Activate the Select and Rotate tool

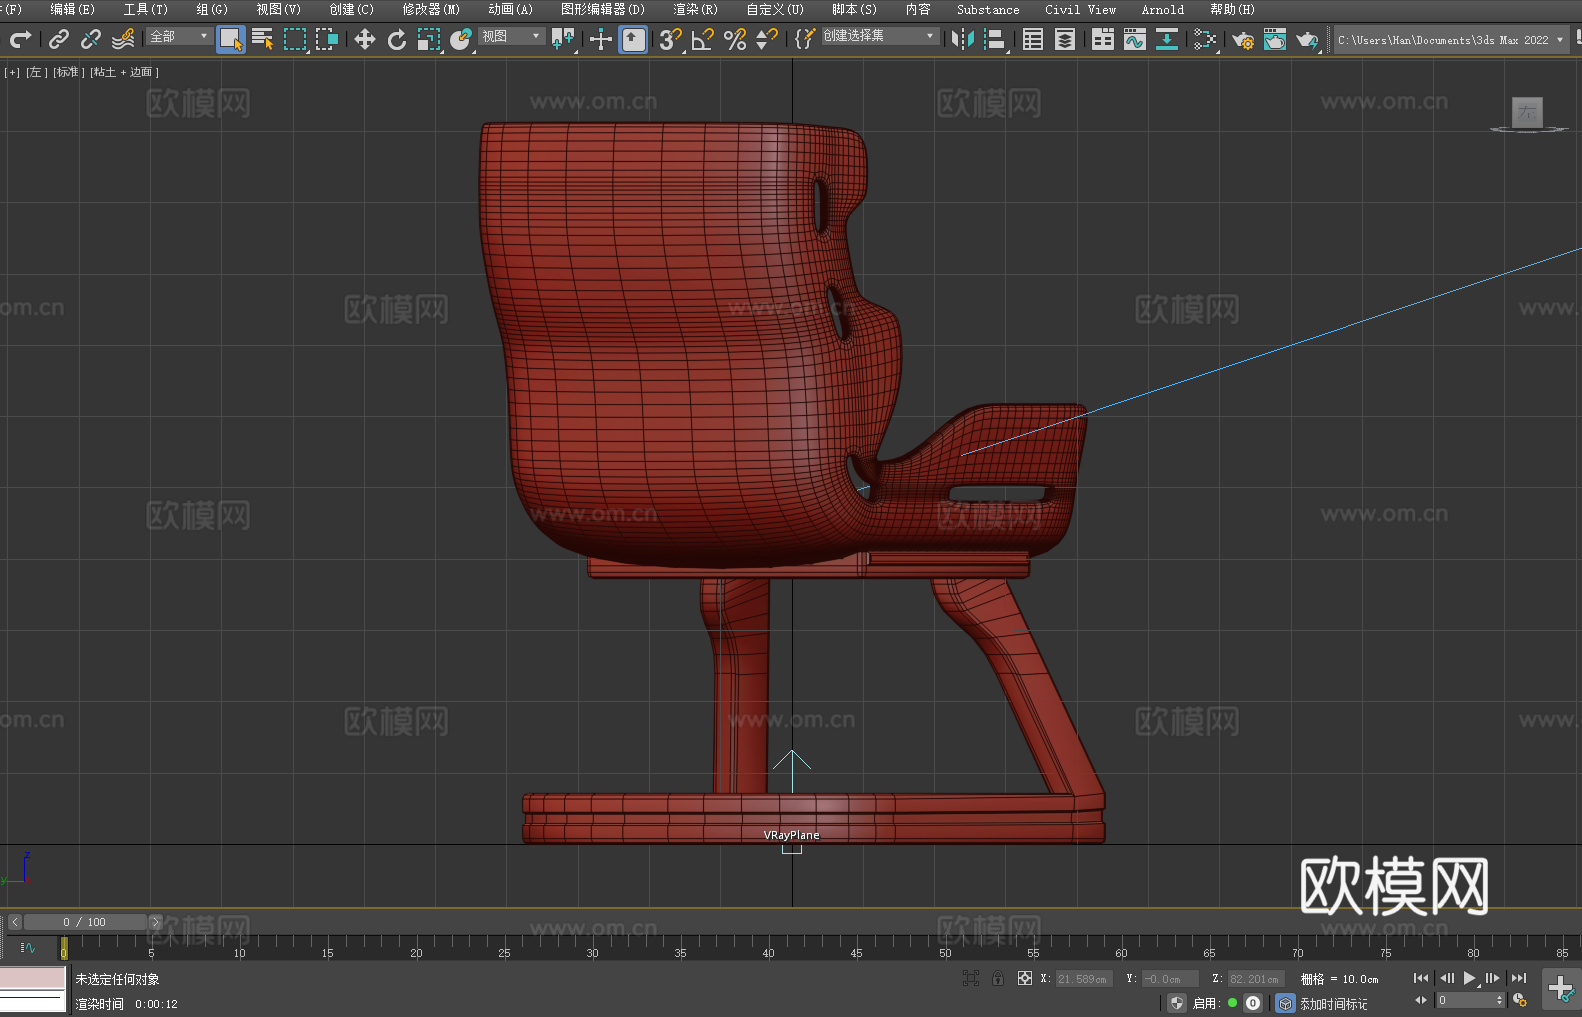(397, 39)
